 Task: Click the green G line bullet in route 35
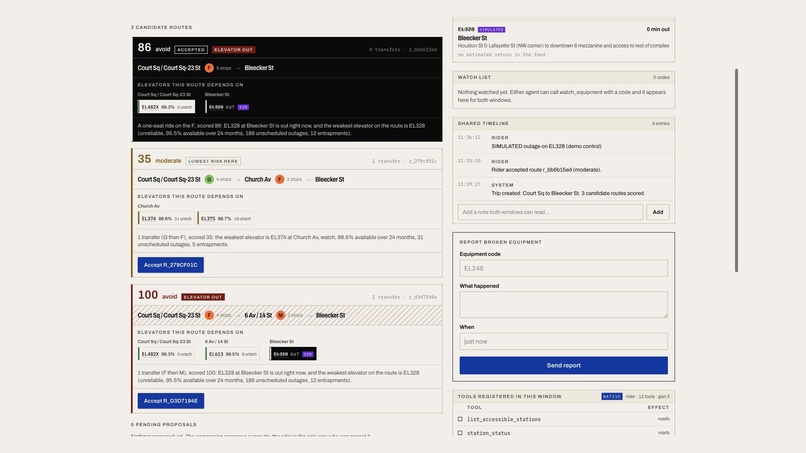coord(209,179)
